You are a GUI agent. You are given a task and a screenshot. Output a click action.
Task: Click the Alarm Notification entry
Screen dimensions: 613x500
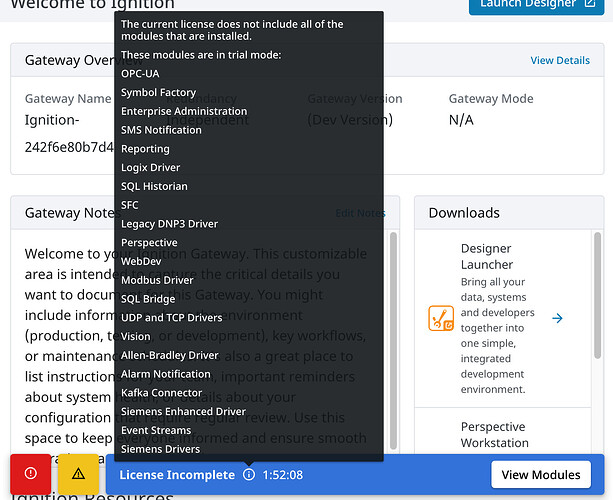(166, 374)
